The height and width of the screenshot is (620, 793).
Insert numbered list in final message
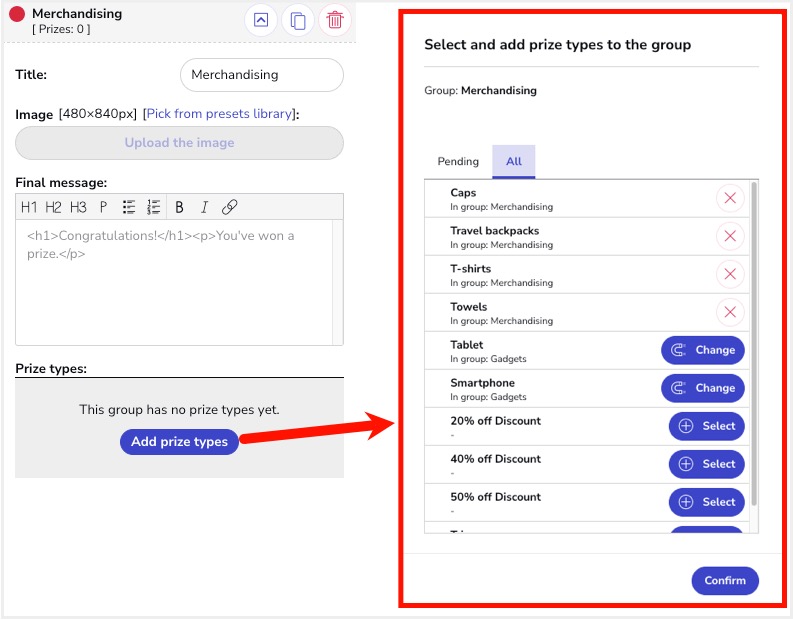(x=154, y=207)
